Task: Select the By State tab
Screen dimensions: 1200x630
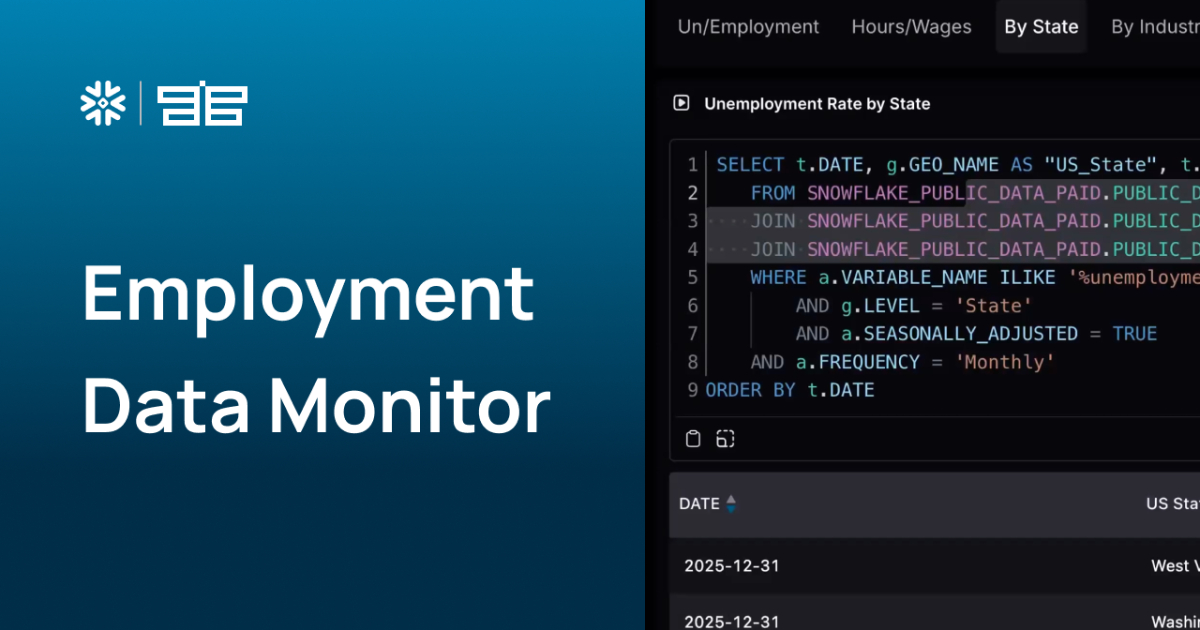Action: [1041, 27]
